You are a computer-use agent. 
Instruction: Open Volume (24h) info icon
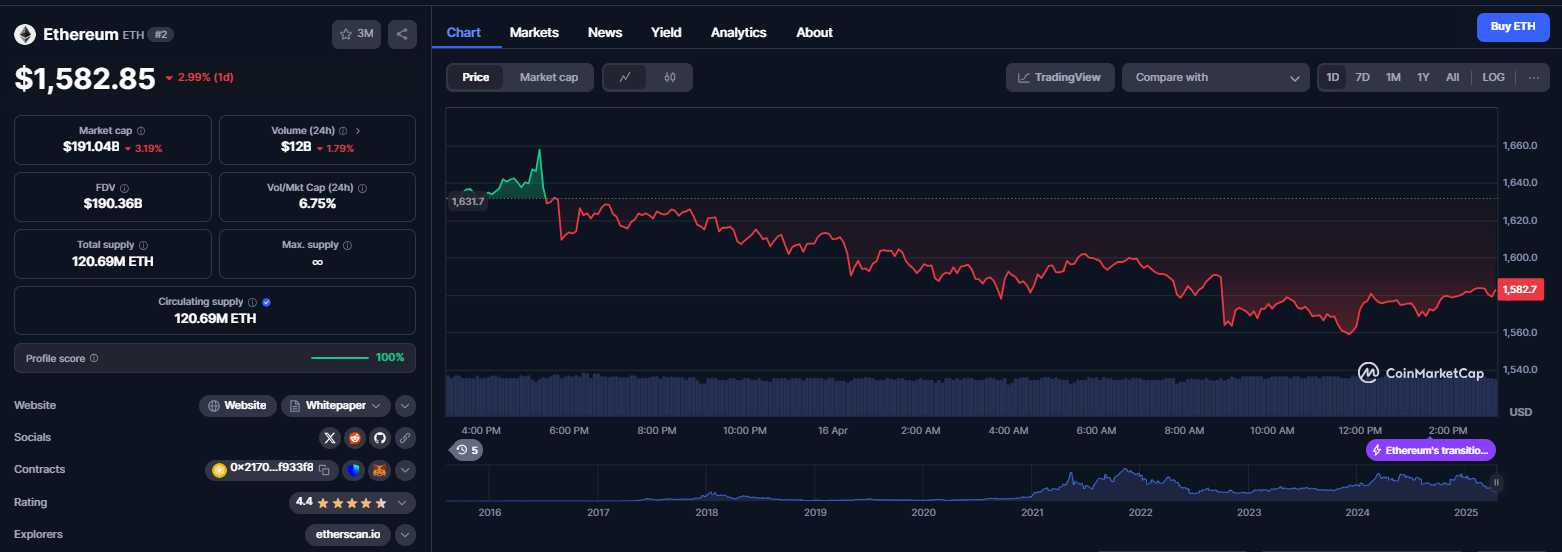pos(343,131)
